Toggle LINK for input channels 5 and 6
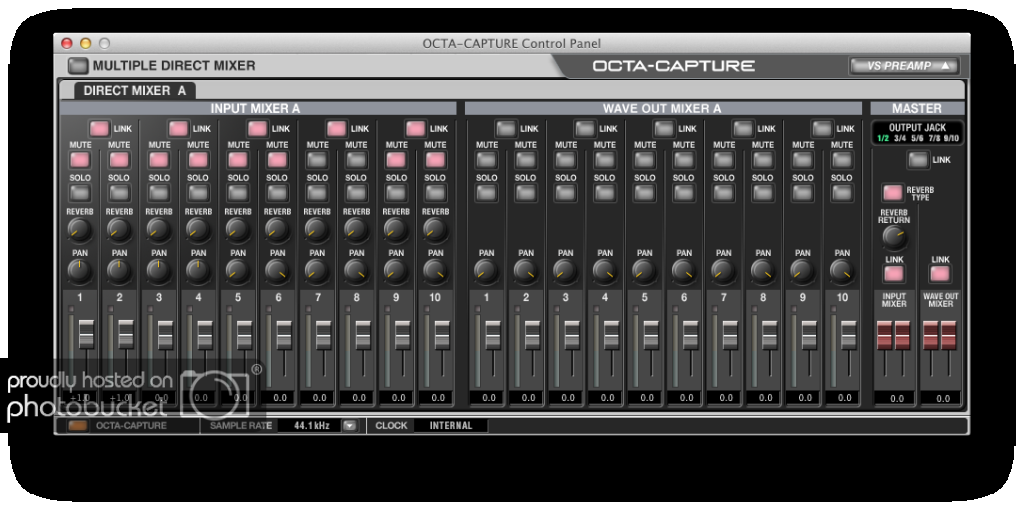 [258, 129]
